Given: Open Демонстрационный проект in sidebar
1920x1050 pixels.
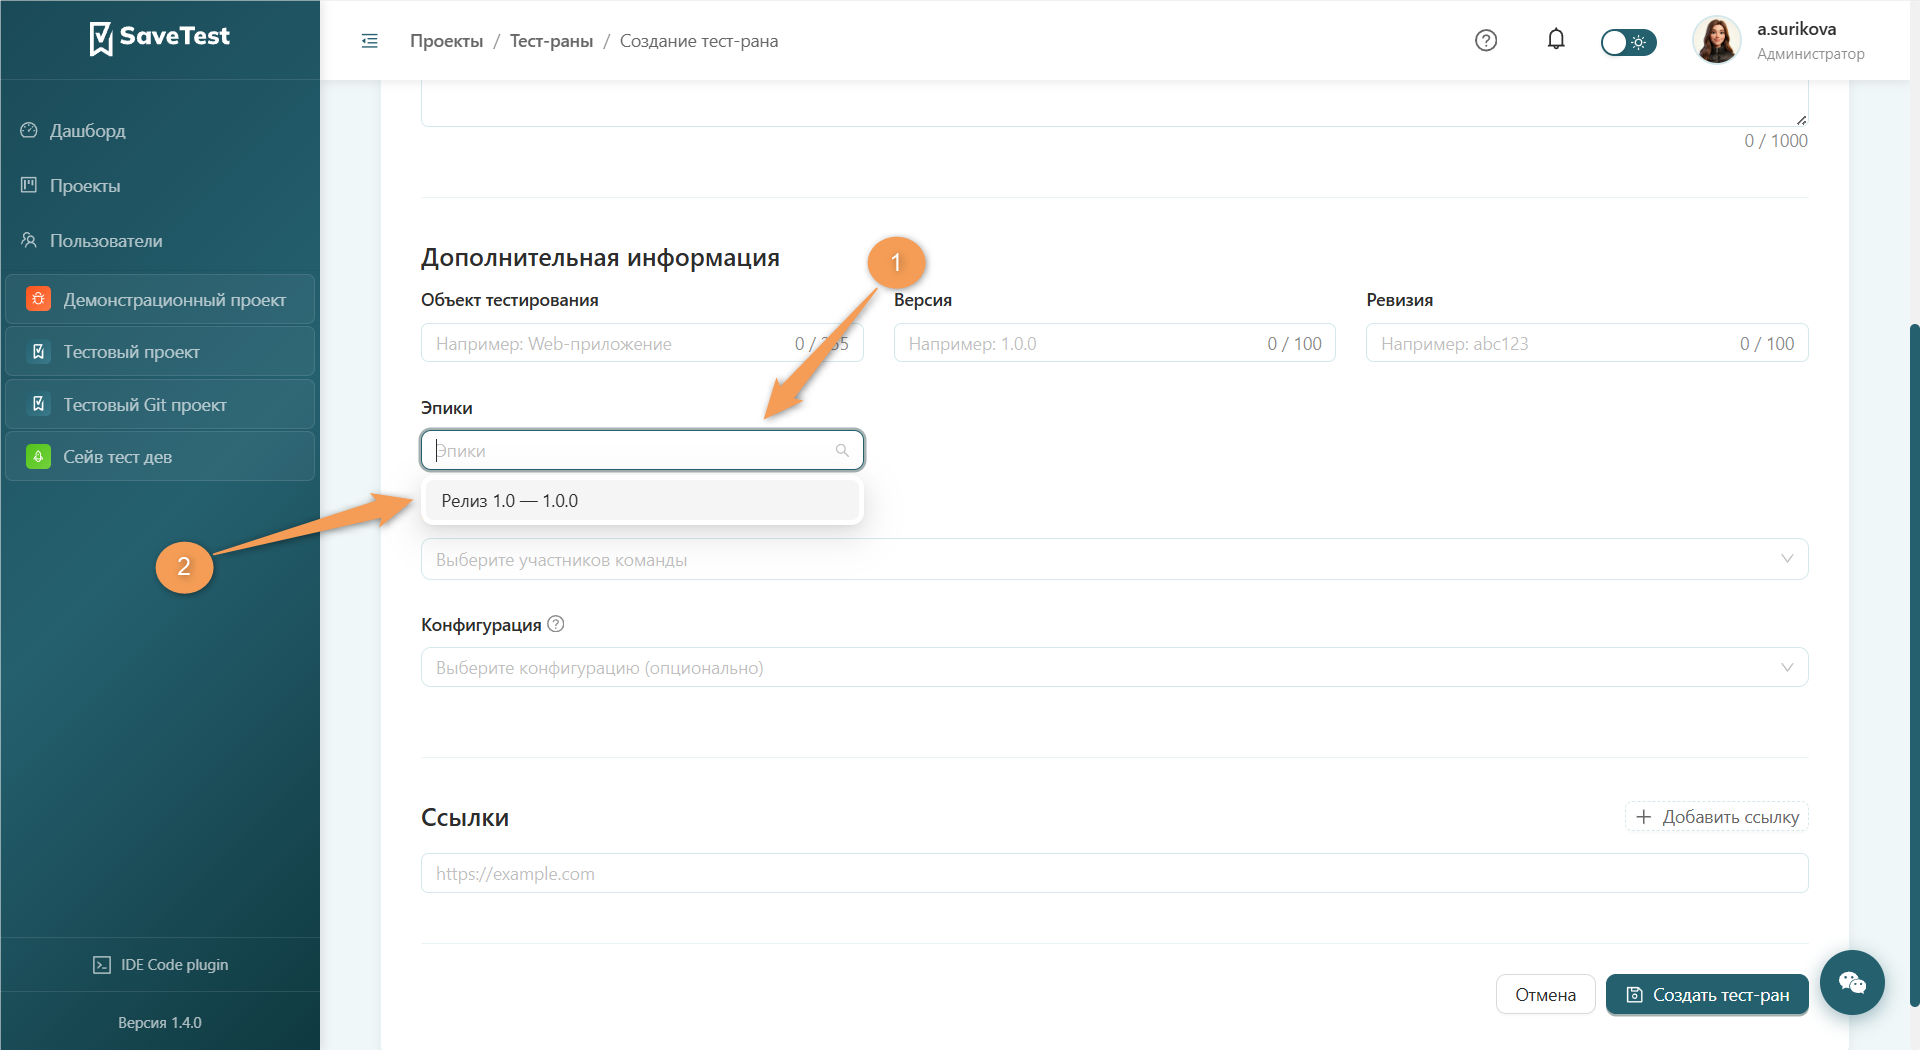Looking at the screenshot, I should (160, 299).
